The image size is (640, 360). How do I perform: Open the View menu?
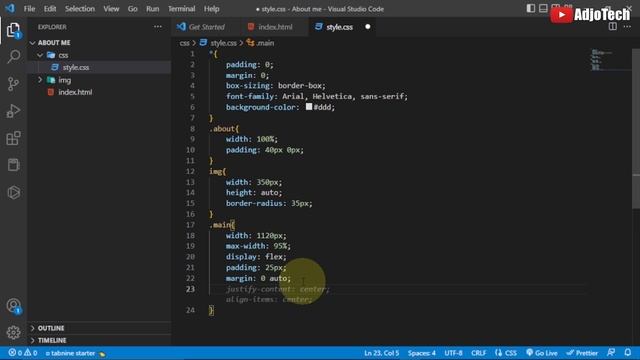tap(111, 9)
